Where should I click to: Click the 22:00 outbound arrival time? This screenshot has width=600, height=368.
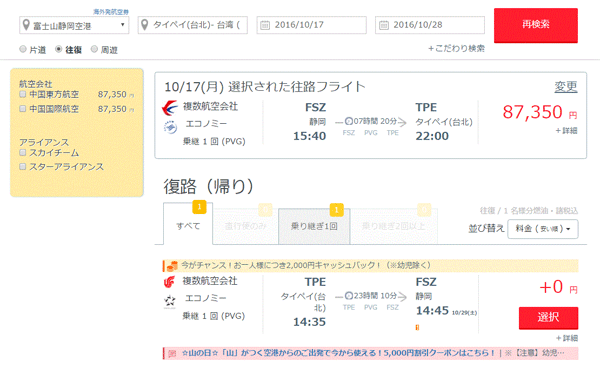coord(432,136)
